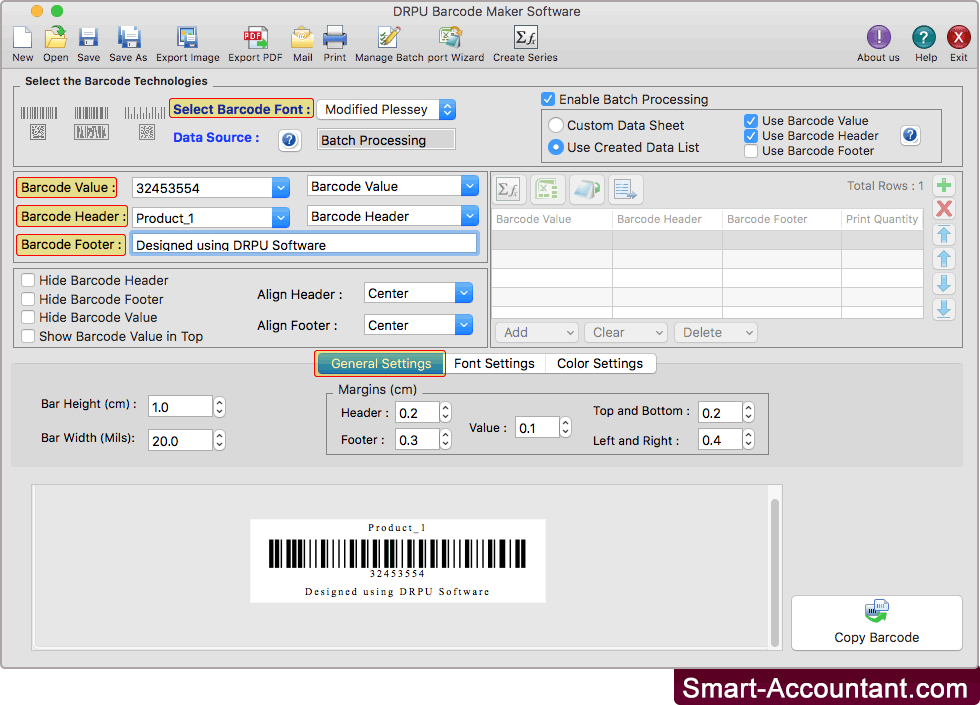
Task: Enable Show Barcode Value in Top
Action: (28, 336)
